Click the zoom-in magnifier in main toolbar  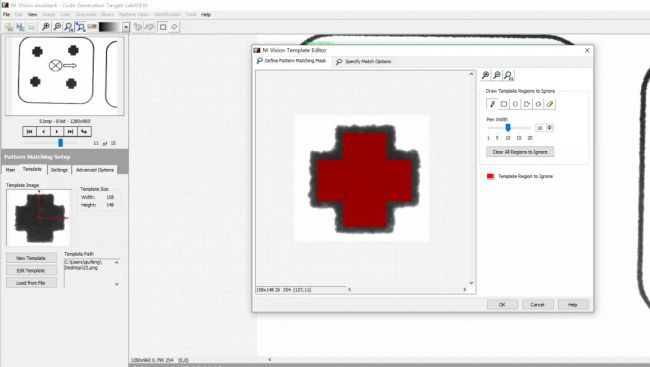[x=46, y=27]
